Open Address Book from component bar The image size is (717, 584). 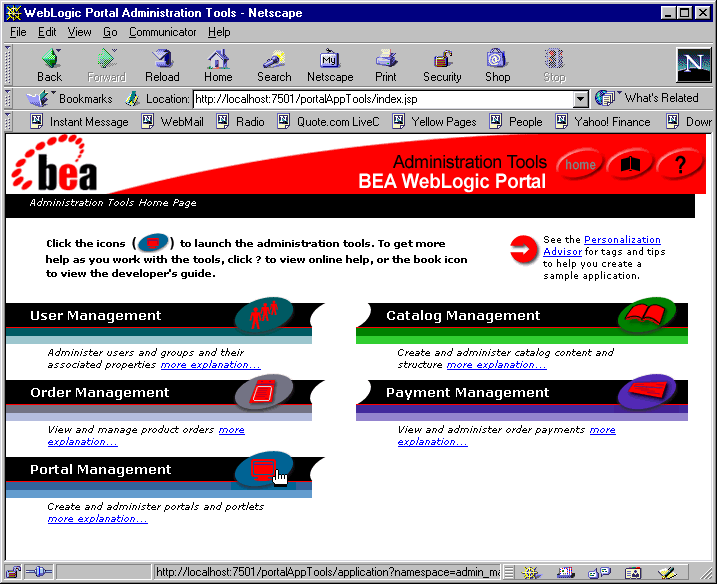point(633,572)
